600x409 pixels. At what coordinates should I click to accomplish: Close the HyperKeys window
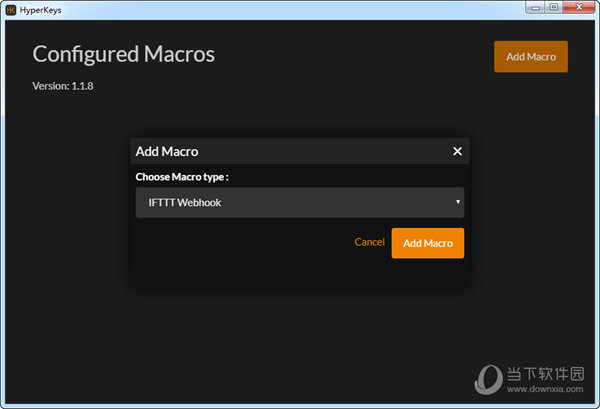coord(579,7)
